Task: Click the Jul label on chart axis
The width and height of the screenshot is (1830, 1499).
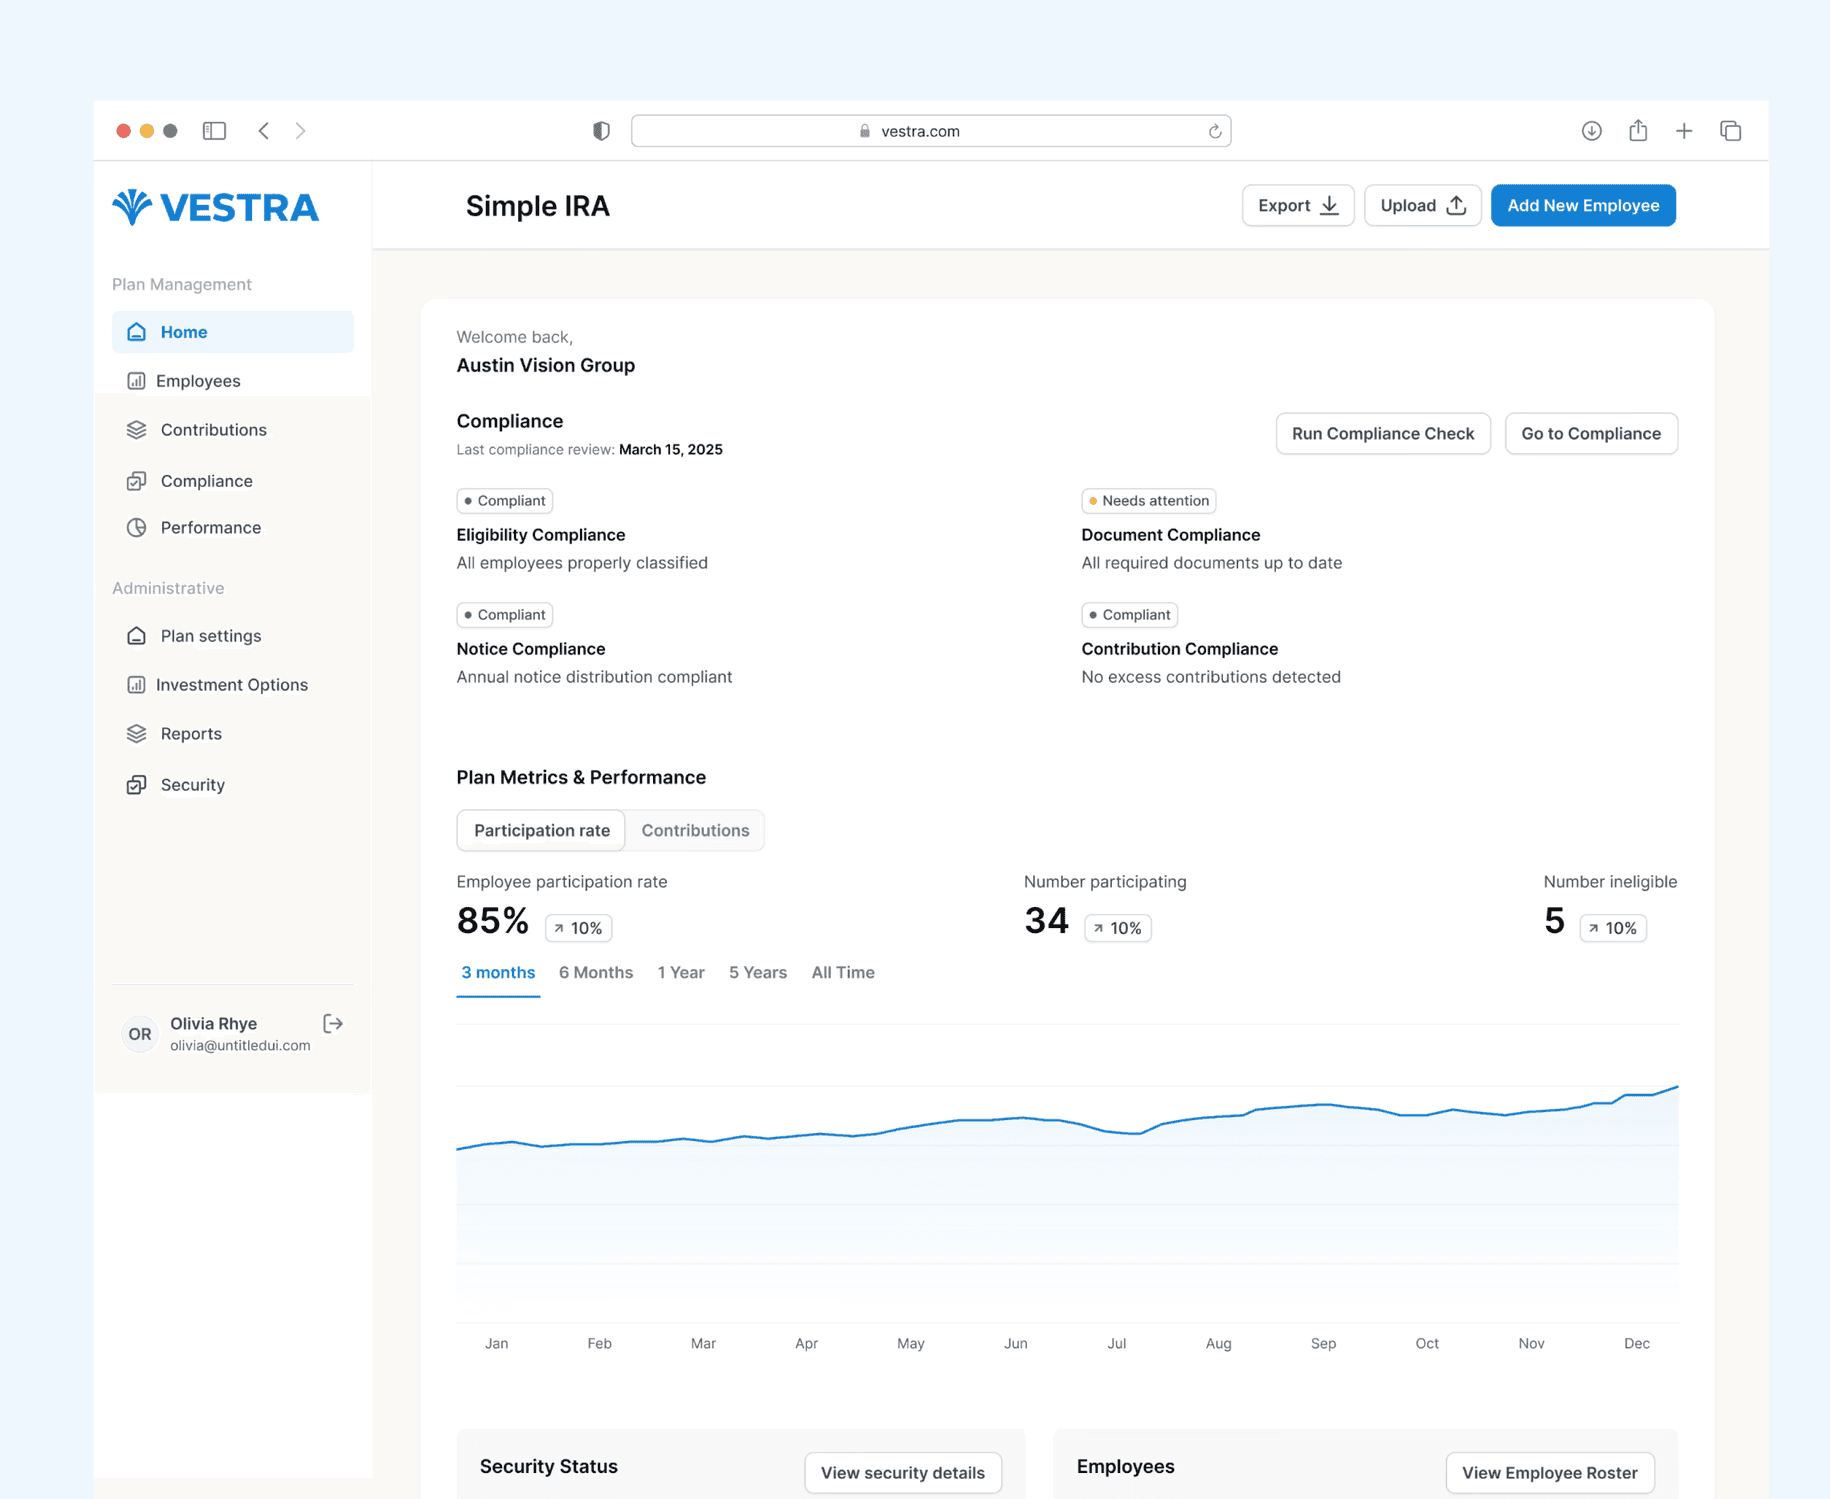Action: click(1117, 1344)
